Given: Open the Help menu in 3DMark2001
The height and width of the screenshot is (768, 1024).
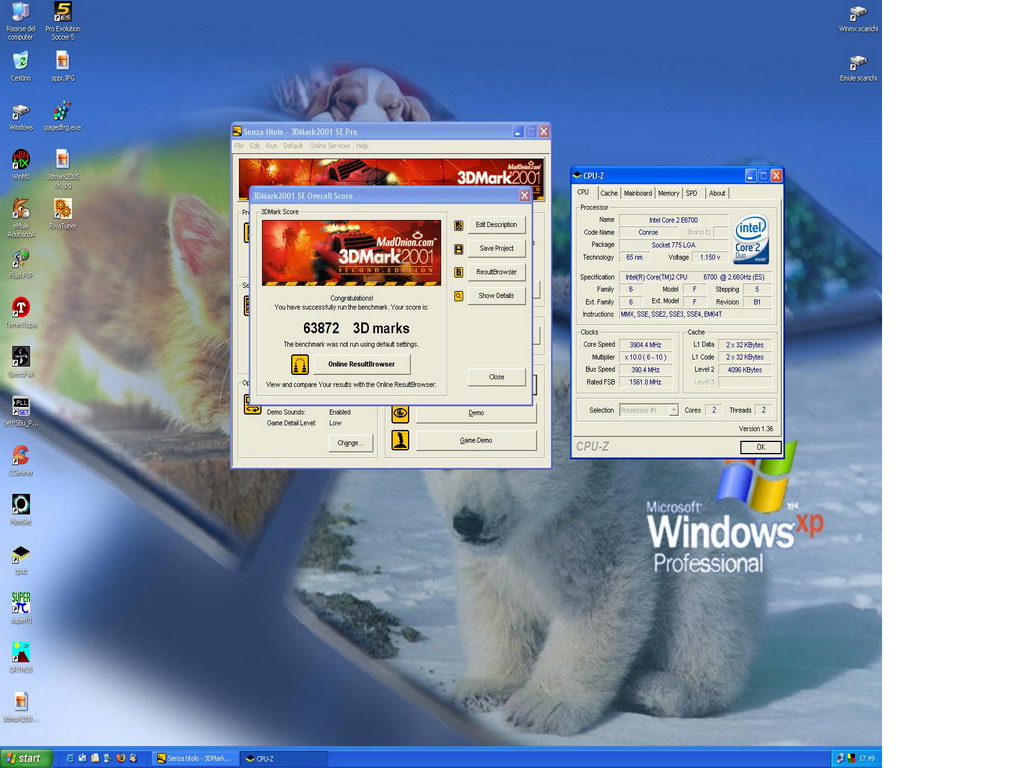Looking at the screenshot, I should [x=362, y=146].
